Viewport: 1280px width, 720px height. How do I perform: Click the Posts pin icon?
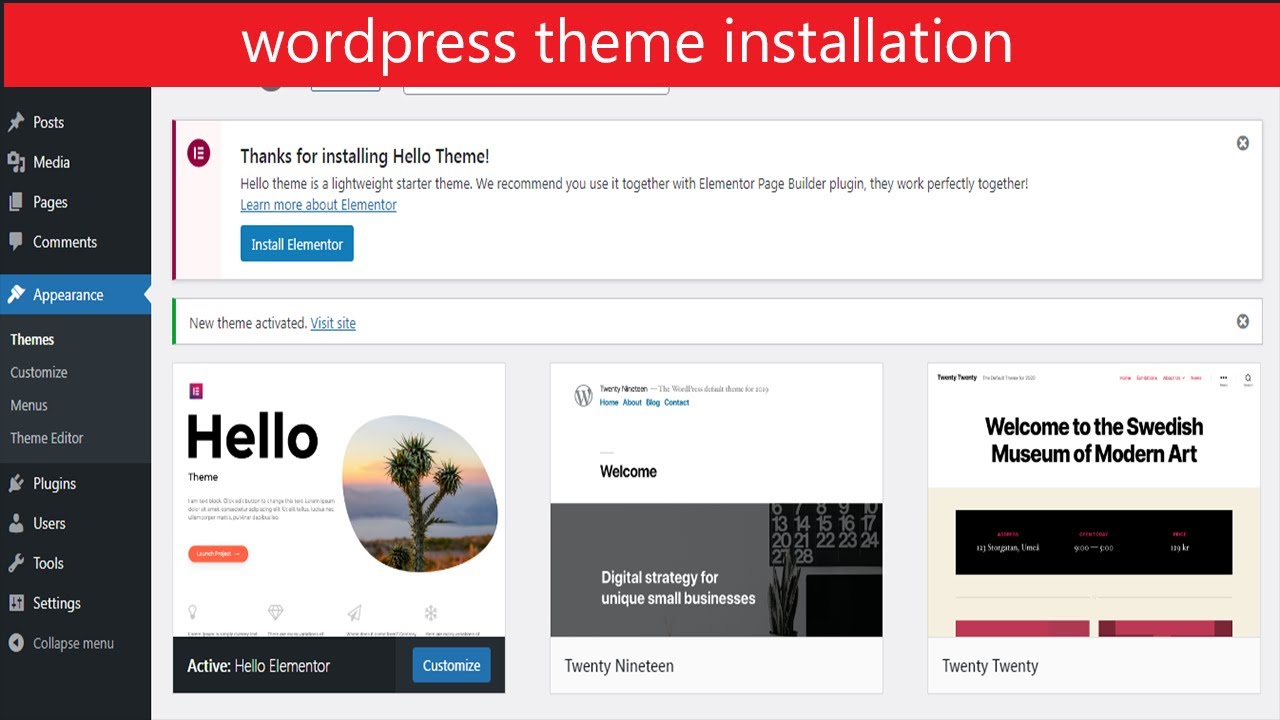tap(16, 122)
